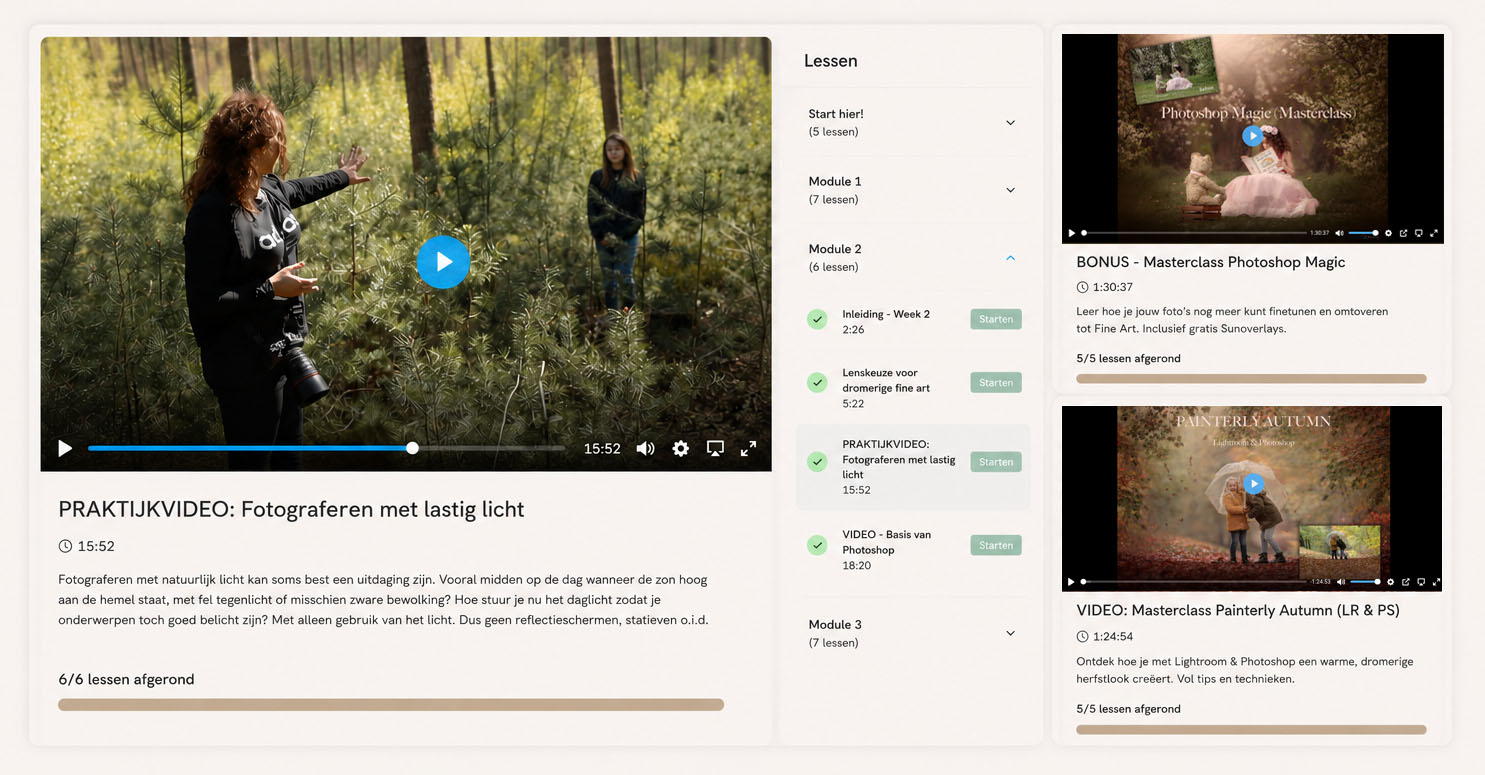
Task: Toggle completion check for Lenskeuze voor dromerige fine art
Action: pyautogui.click(x=817, y=382)
